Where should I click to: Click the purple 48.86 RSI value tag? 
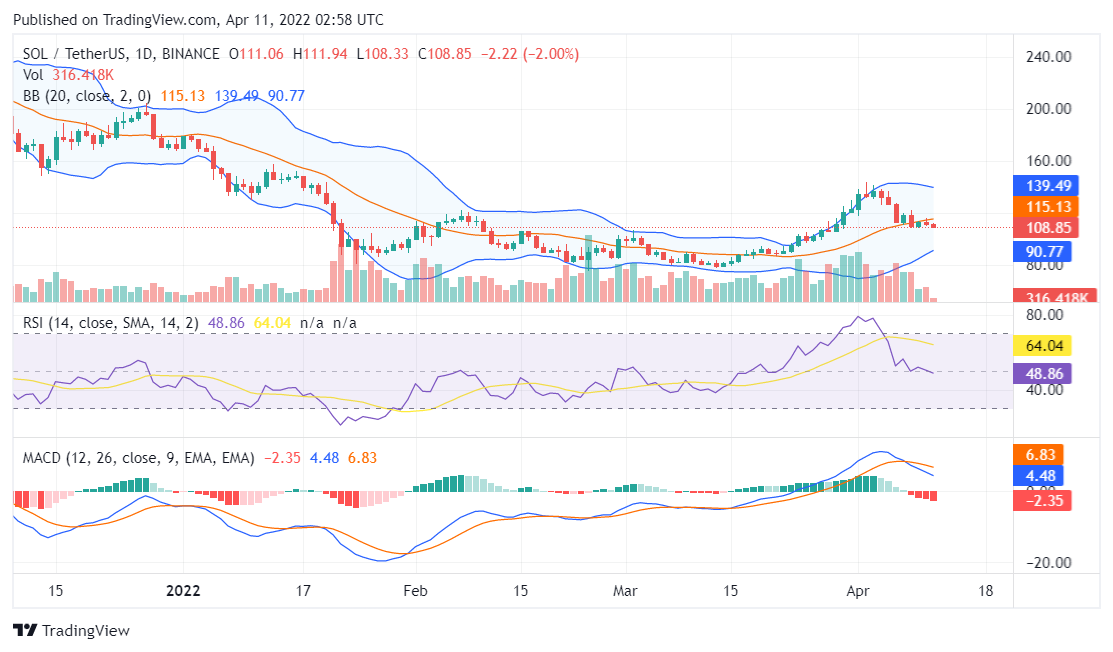(x=1042, y=375)
